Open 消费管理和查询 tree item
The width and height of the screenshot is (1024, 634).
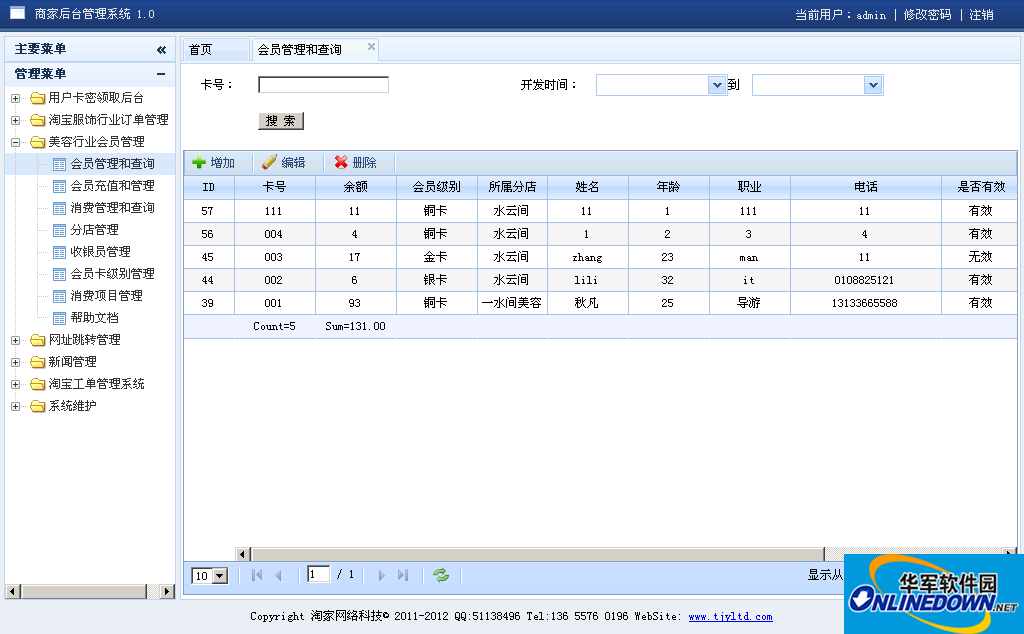tap(112, 208)
